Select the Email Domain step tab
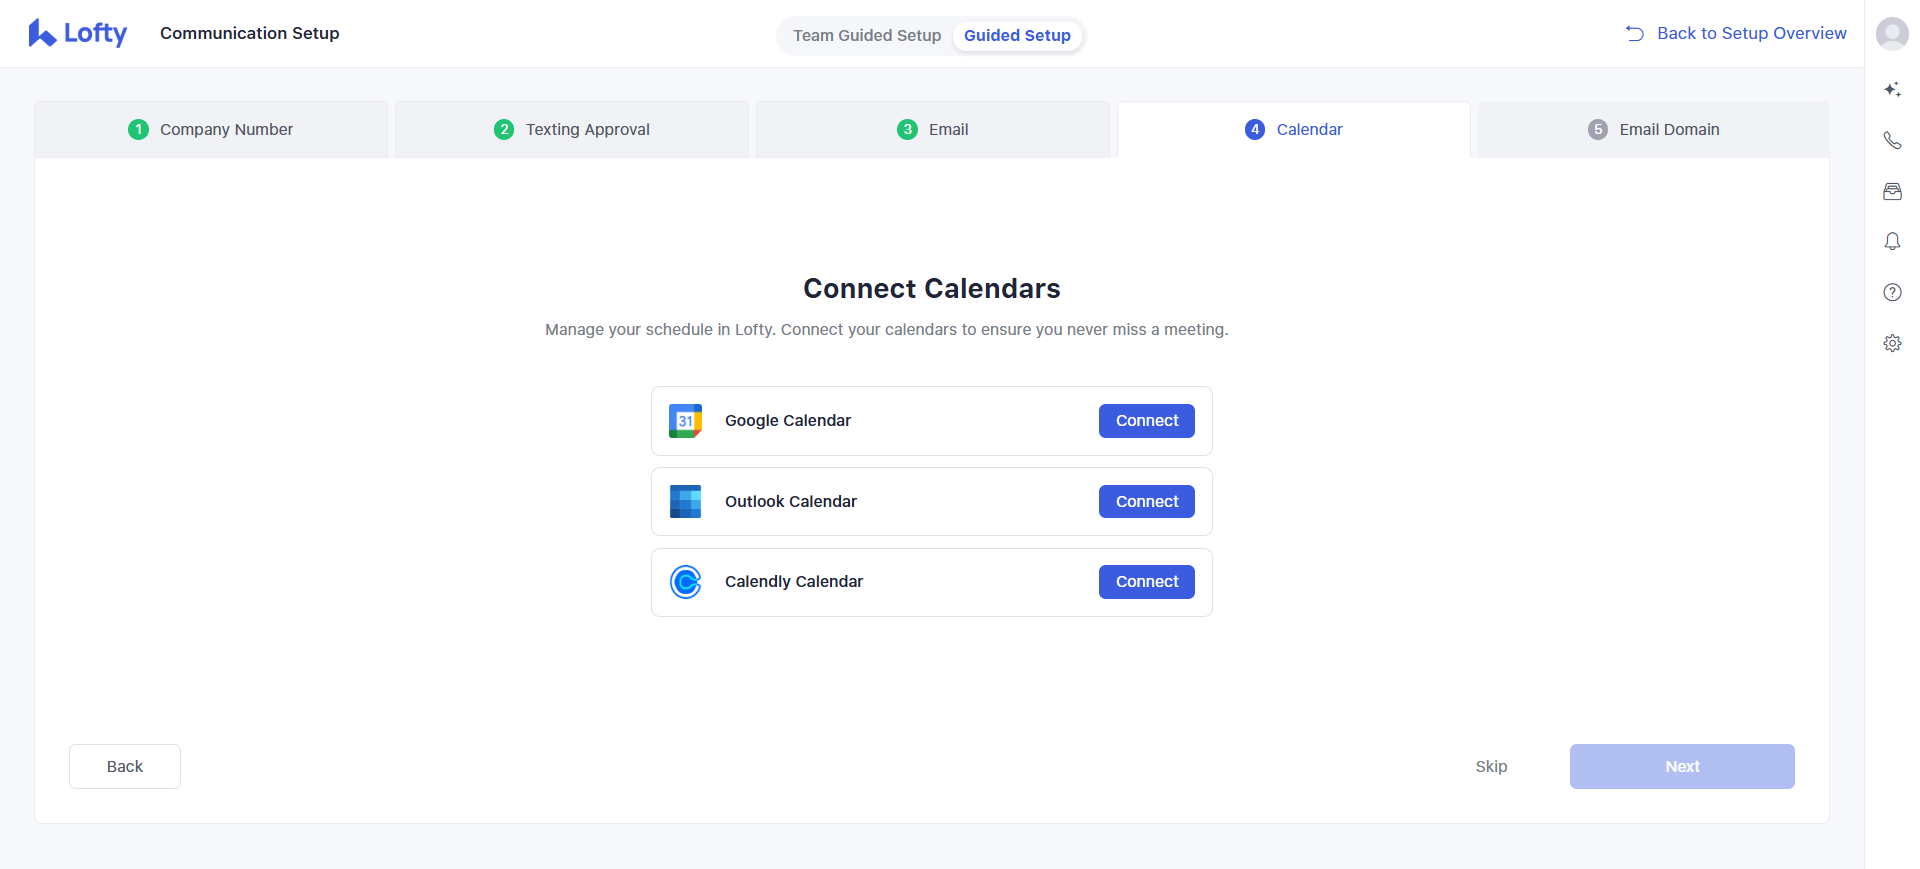This screenshot has width=1920, height=869. pyautogui.click(x=1654, y=129)
